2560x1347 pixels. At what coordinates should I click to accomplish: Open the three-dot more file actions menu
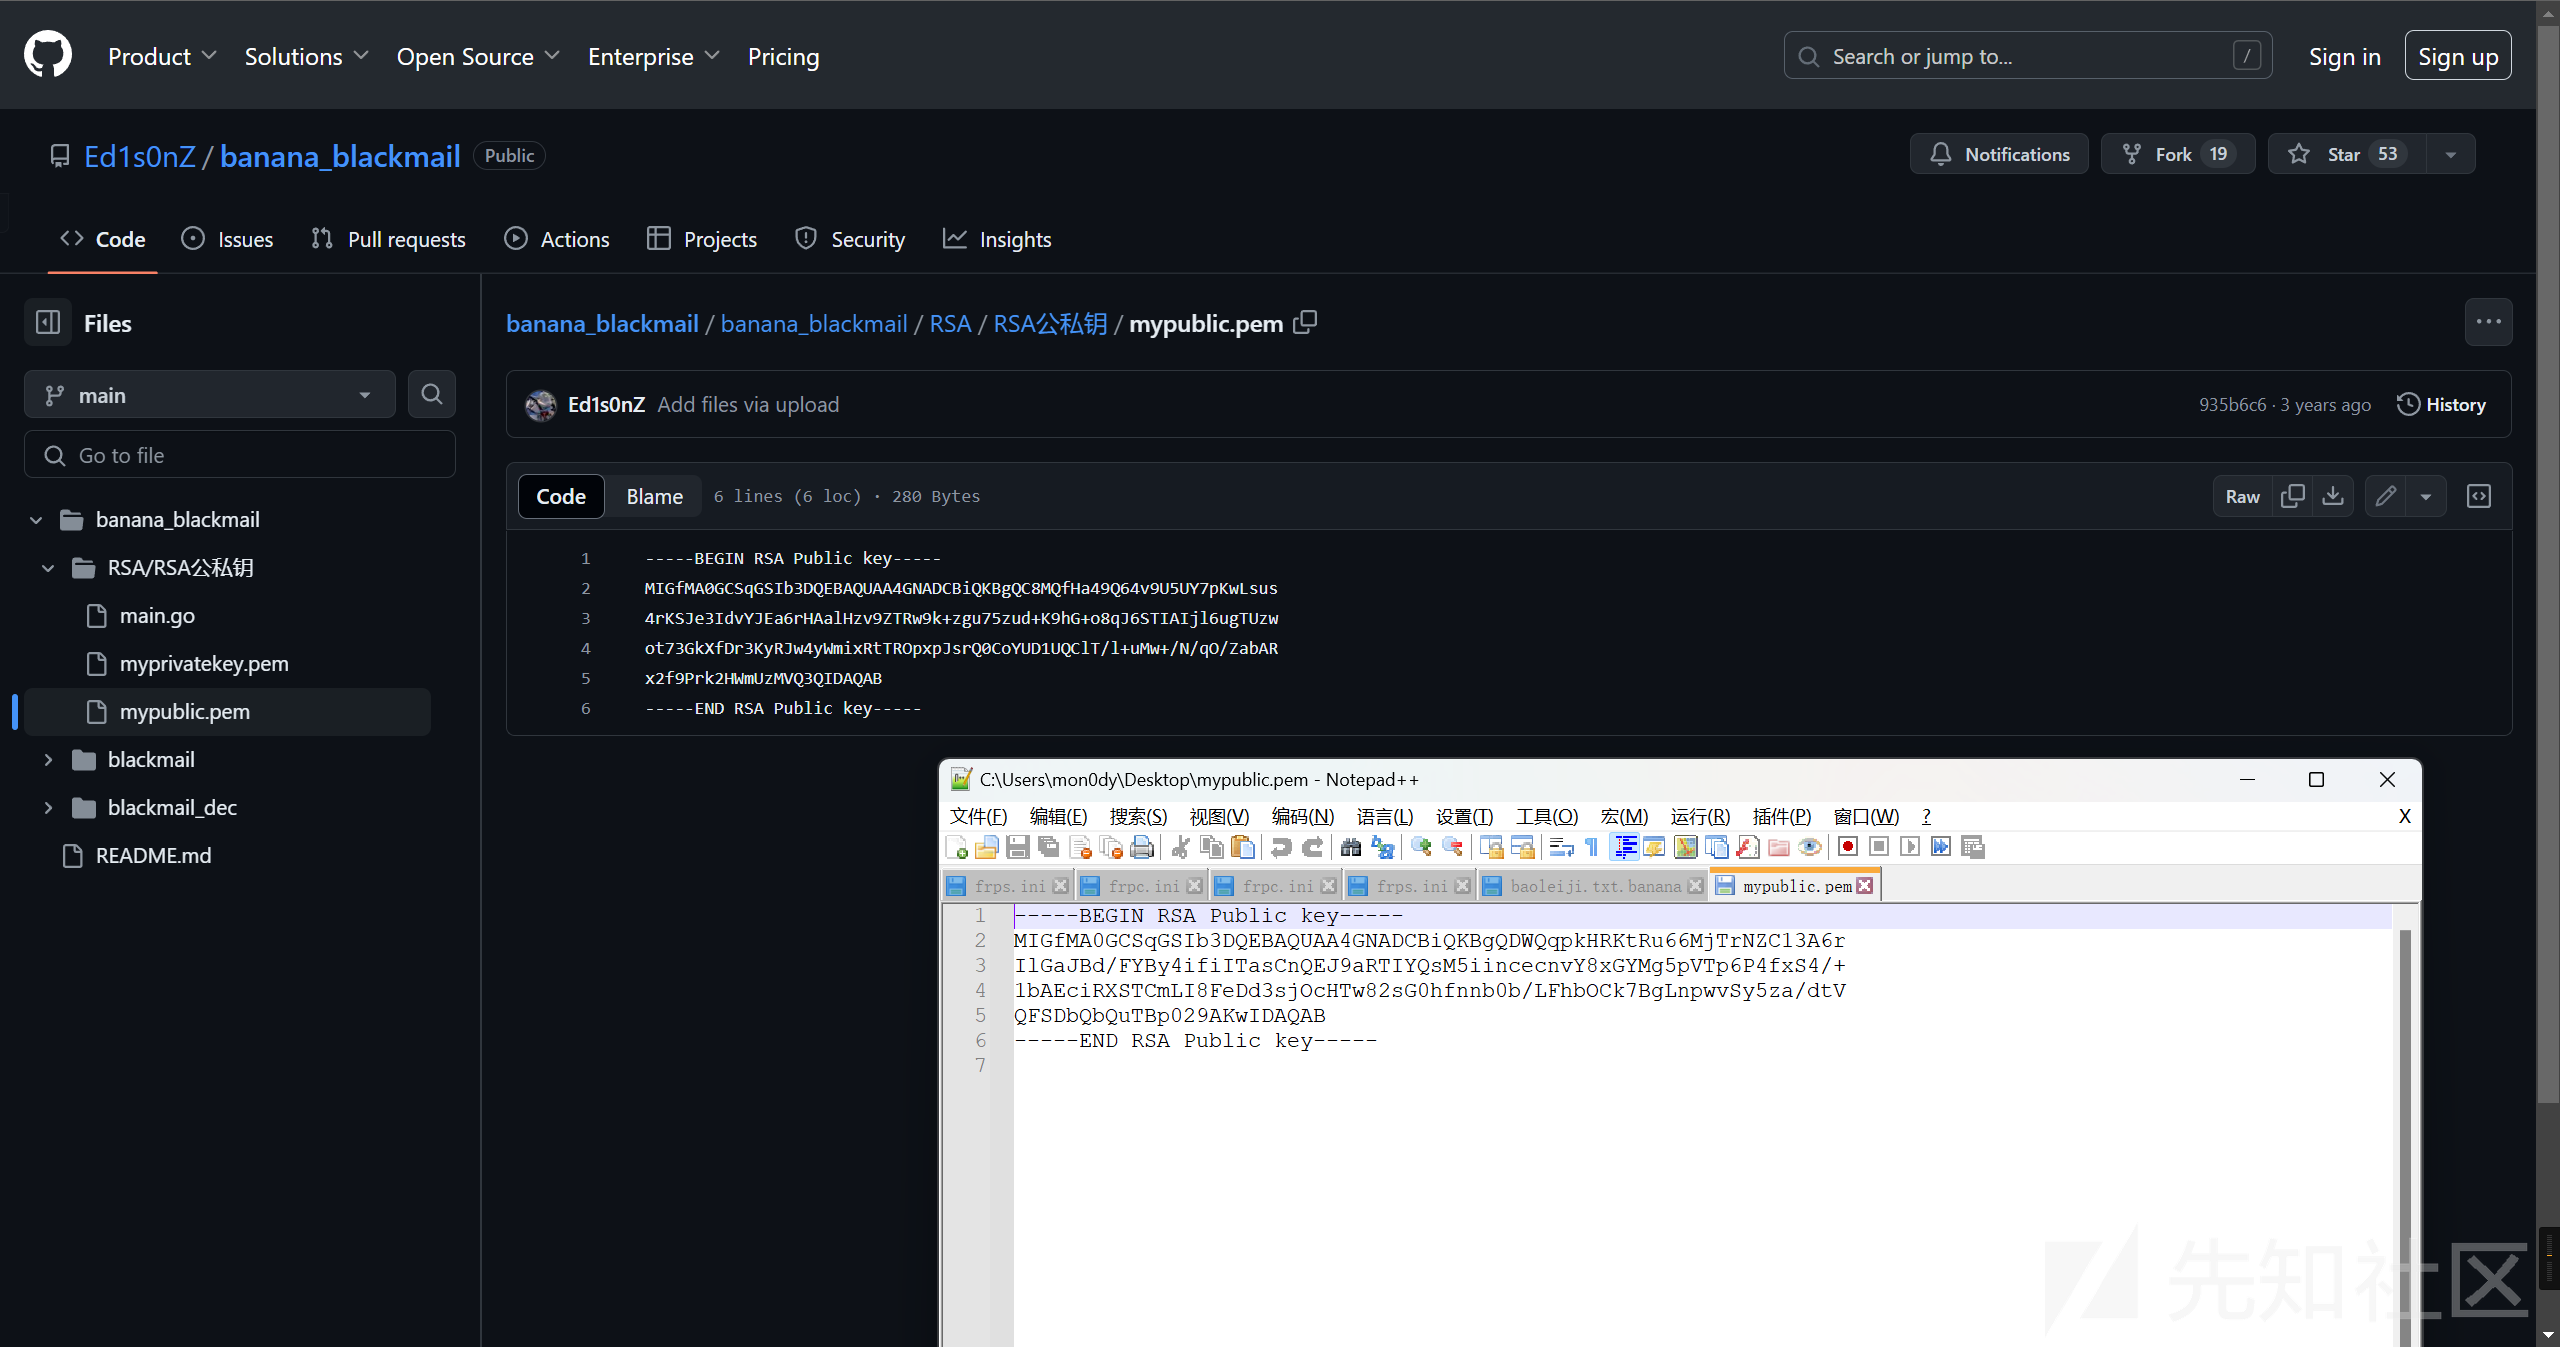2488,322
